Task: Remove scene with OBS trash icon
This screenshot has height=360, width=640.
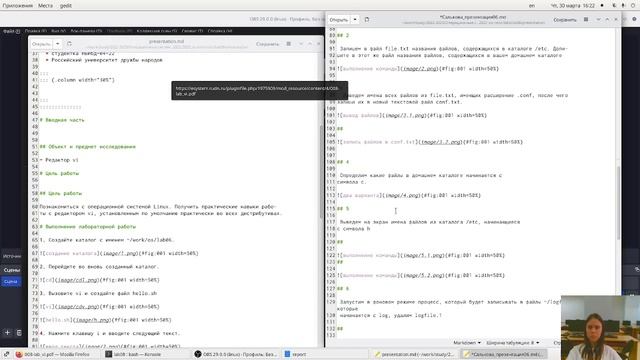Action: point(19,333)
